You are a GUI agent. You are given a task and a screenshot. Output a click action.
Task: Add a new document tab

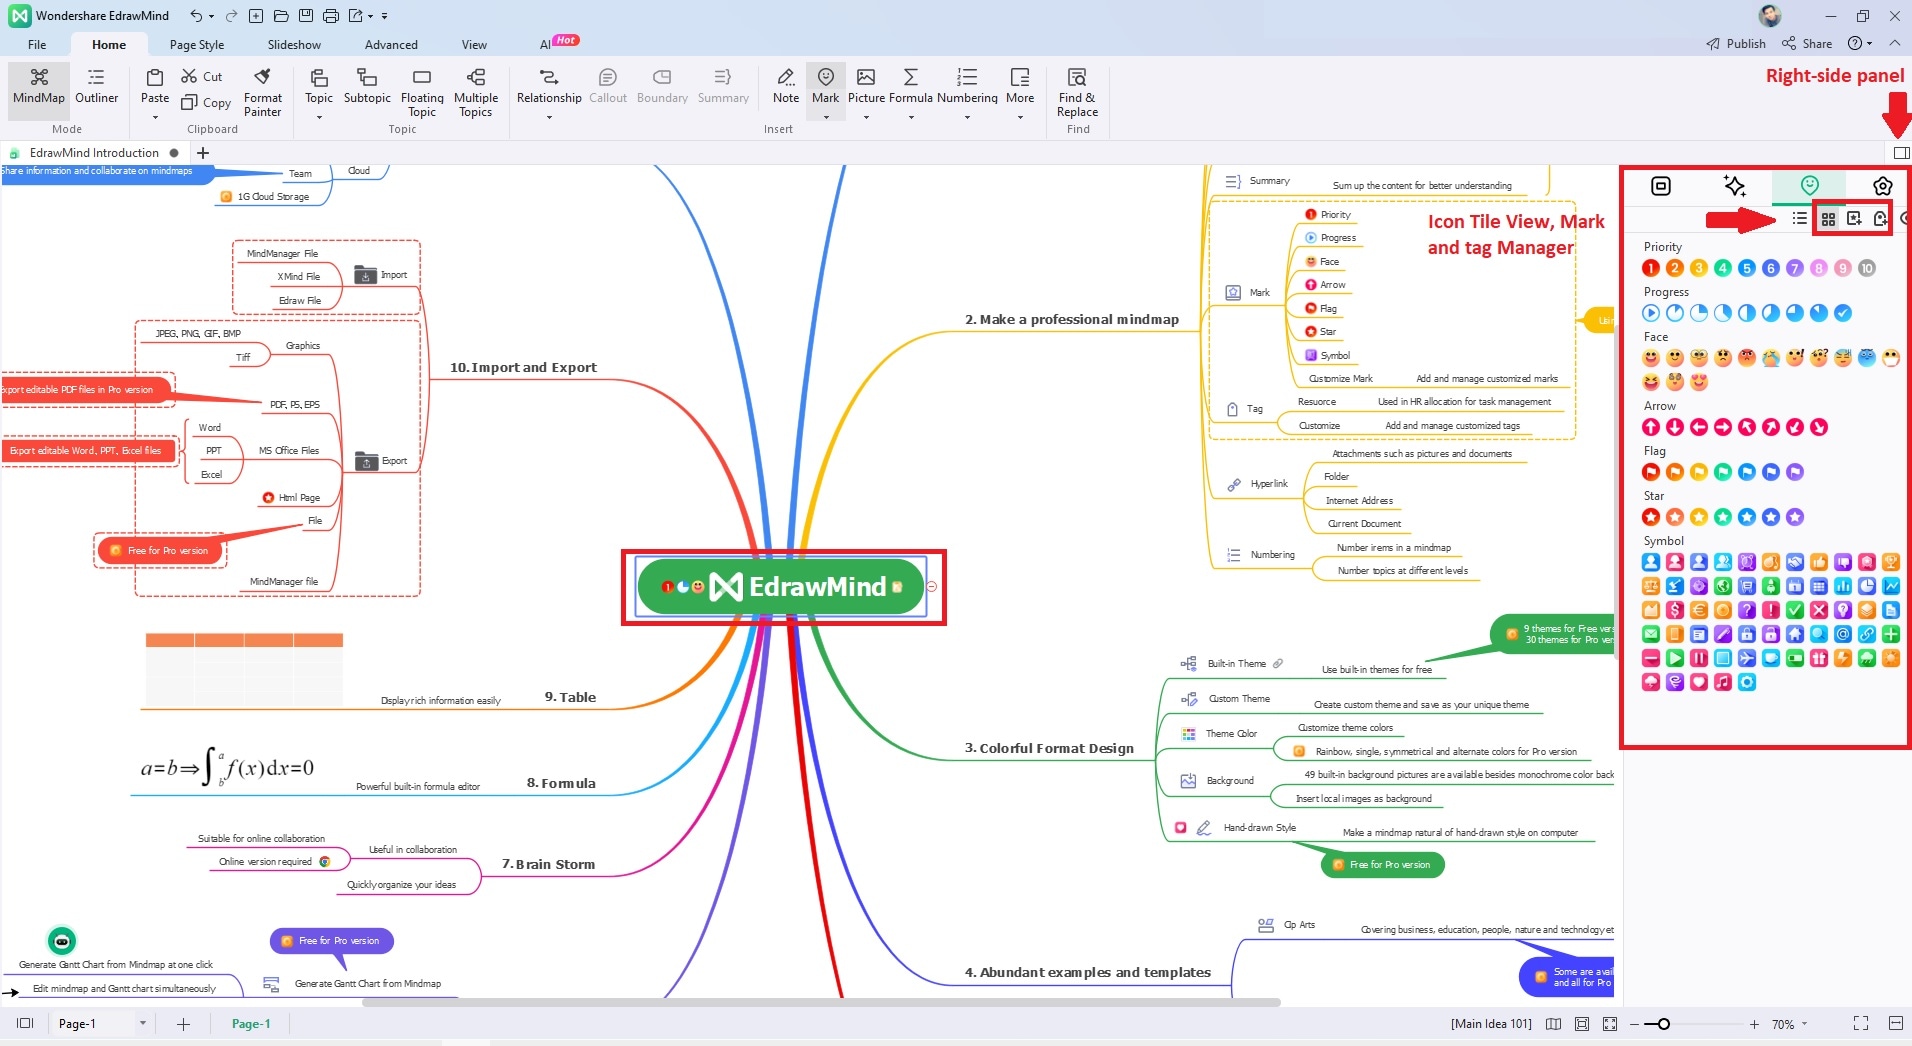click(203, 153)
